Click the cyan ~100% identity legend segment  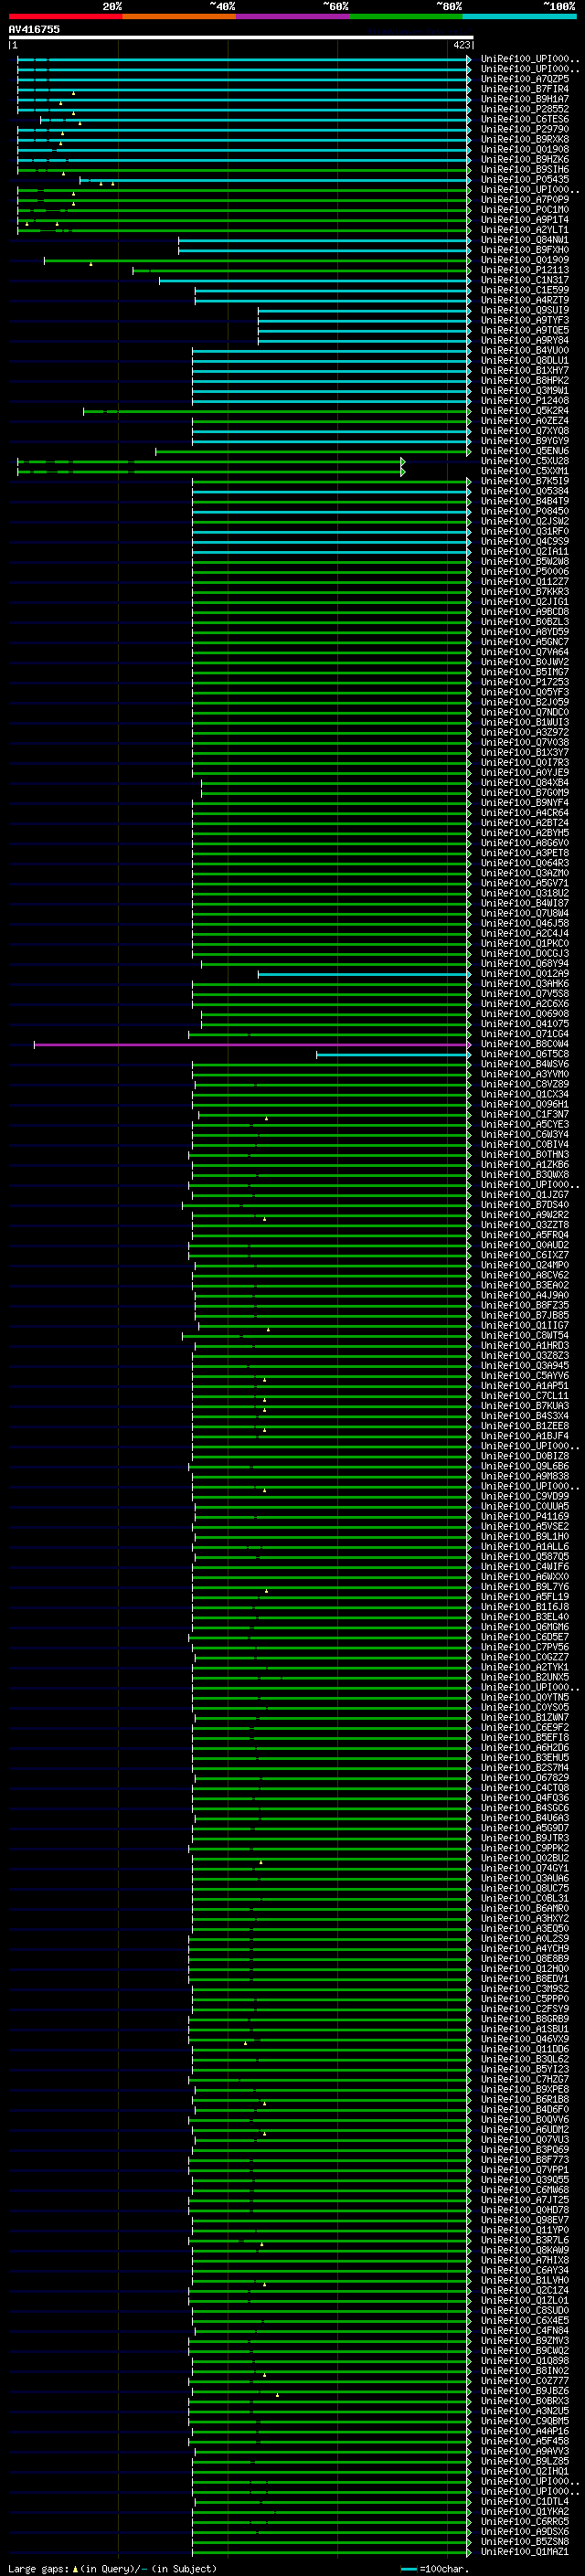pos(519,16)
